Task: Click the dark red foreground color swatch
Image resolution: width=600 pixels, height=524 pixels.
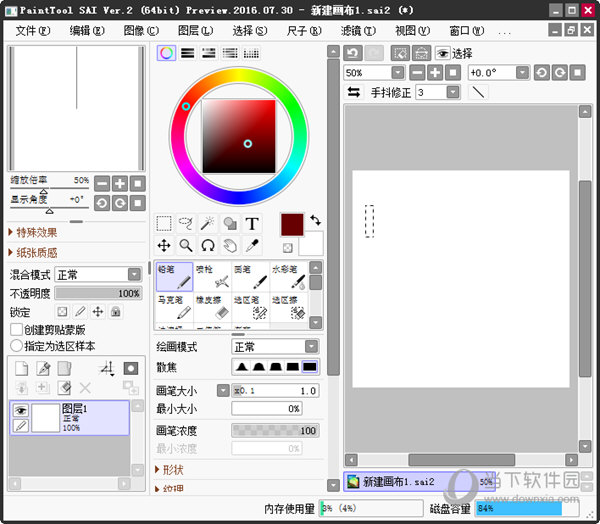Action: coord(291,224)
